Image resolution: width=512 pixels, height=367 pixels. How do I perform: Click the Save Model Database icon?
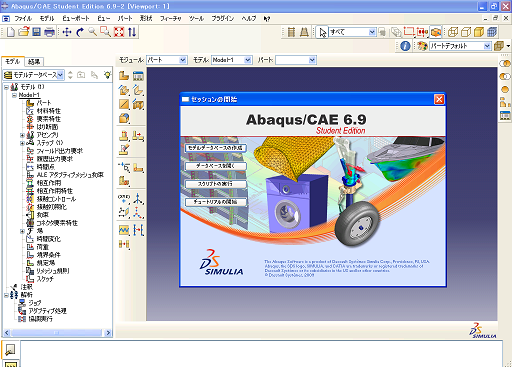point(36,32)
